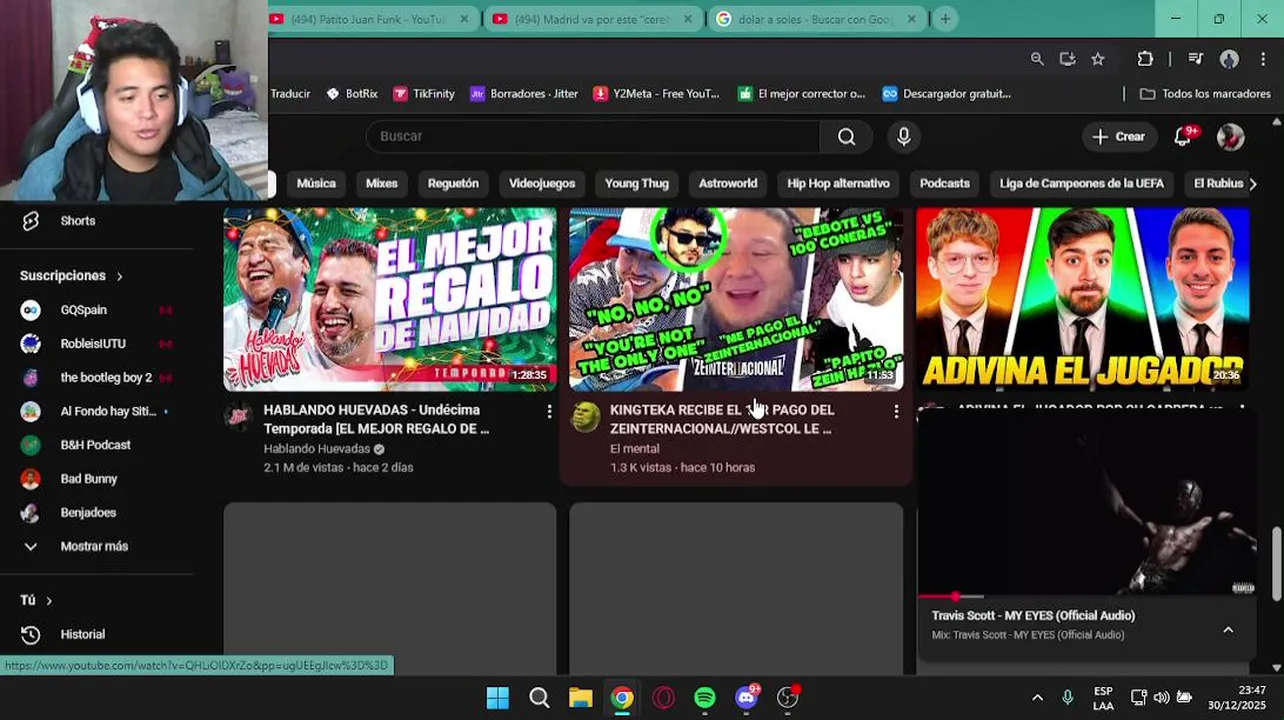Expand the Travis Scott miniplayer chevron

(1228, 629)
